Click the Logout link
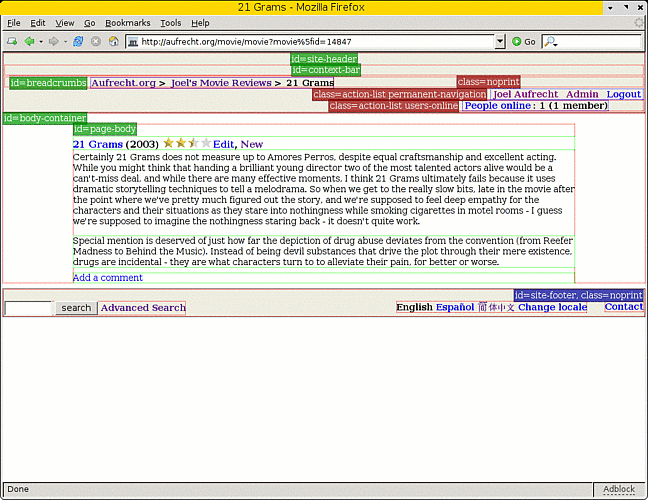The height and width of the screenshot is (500, 648). coord(623,94)
